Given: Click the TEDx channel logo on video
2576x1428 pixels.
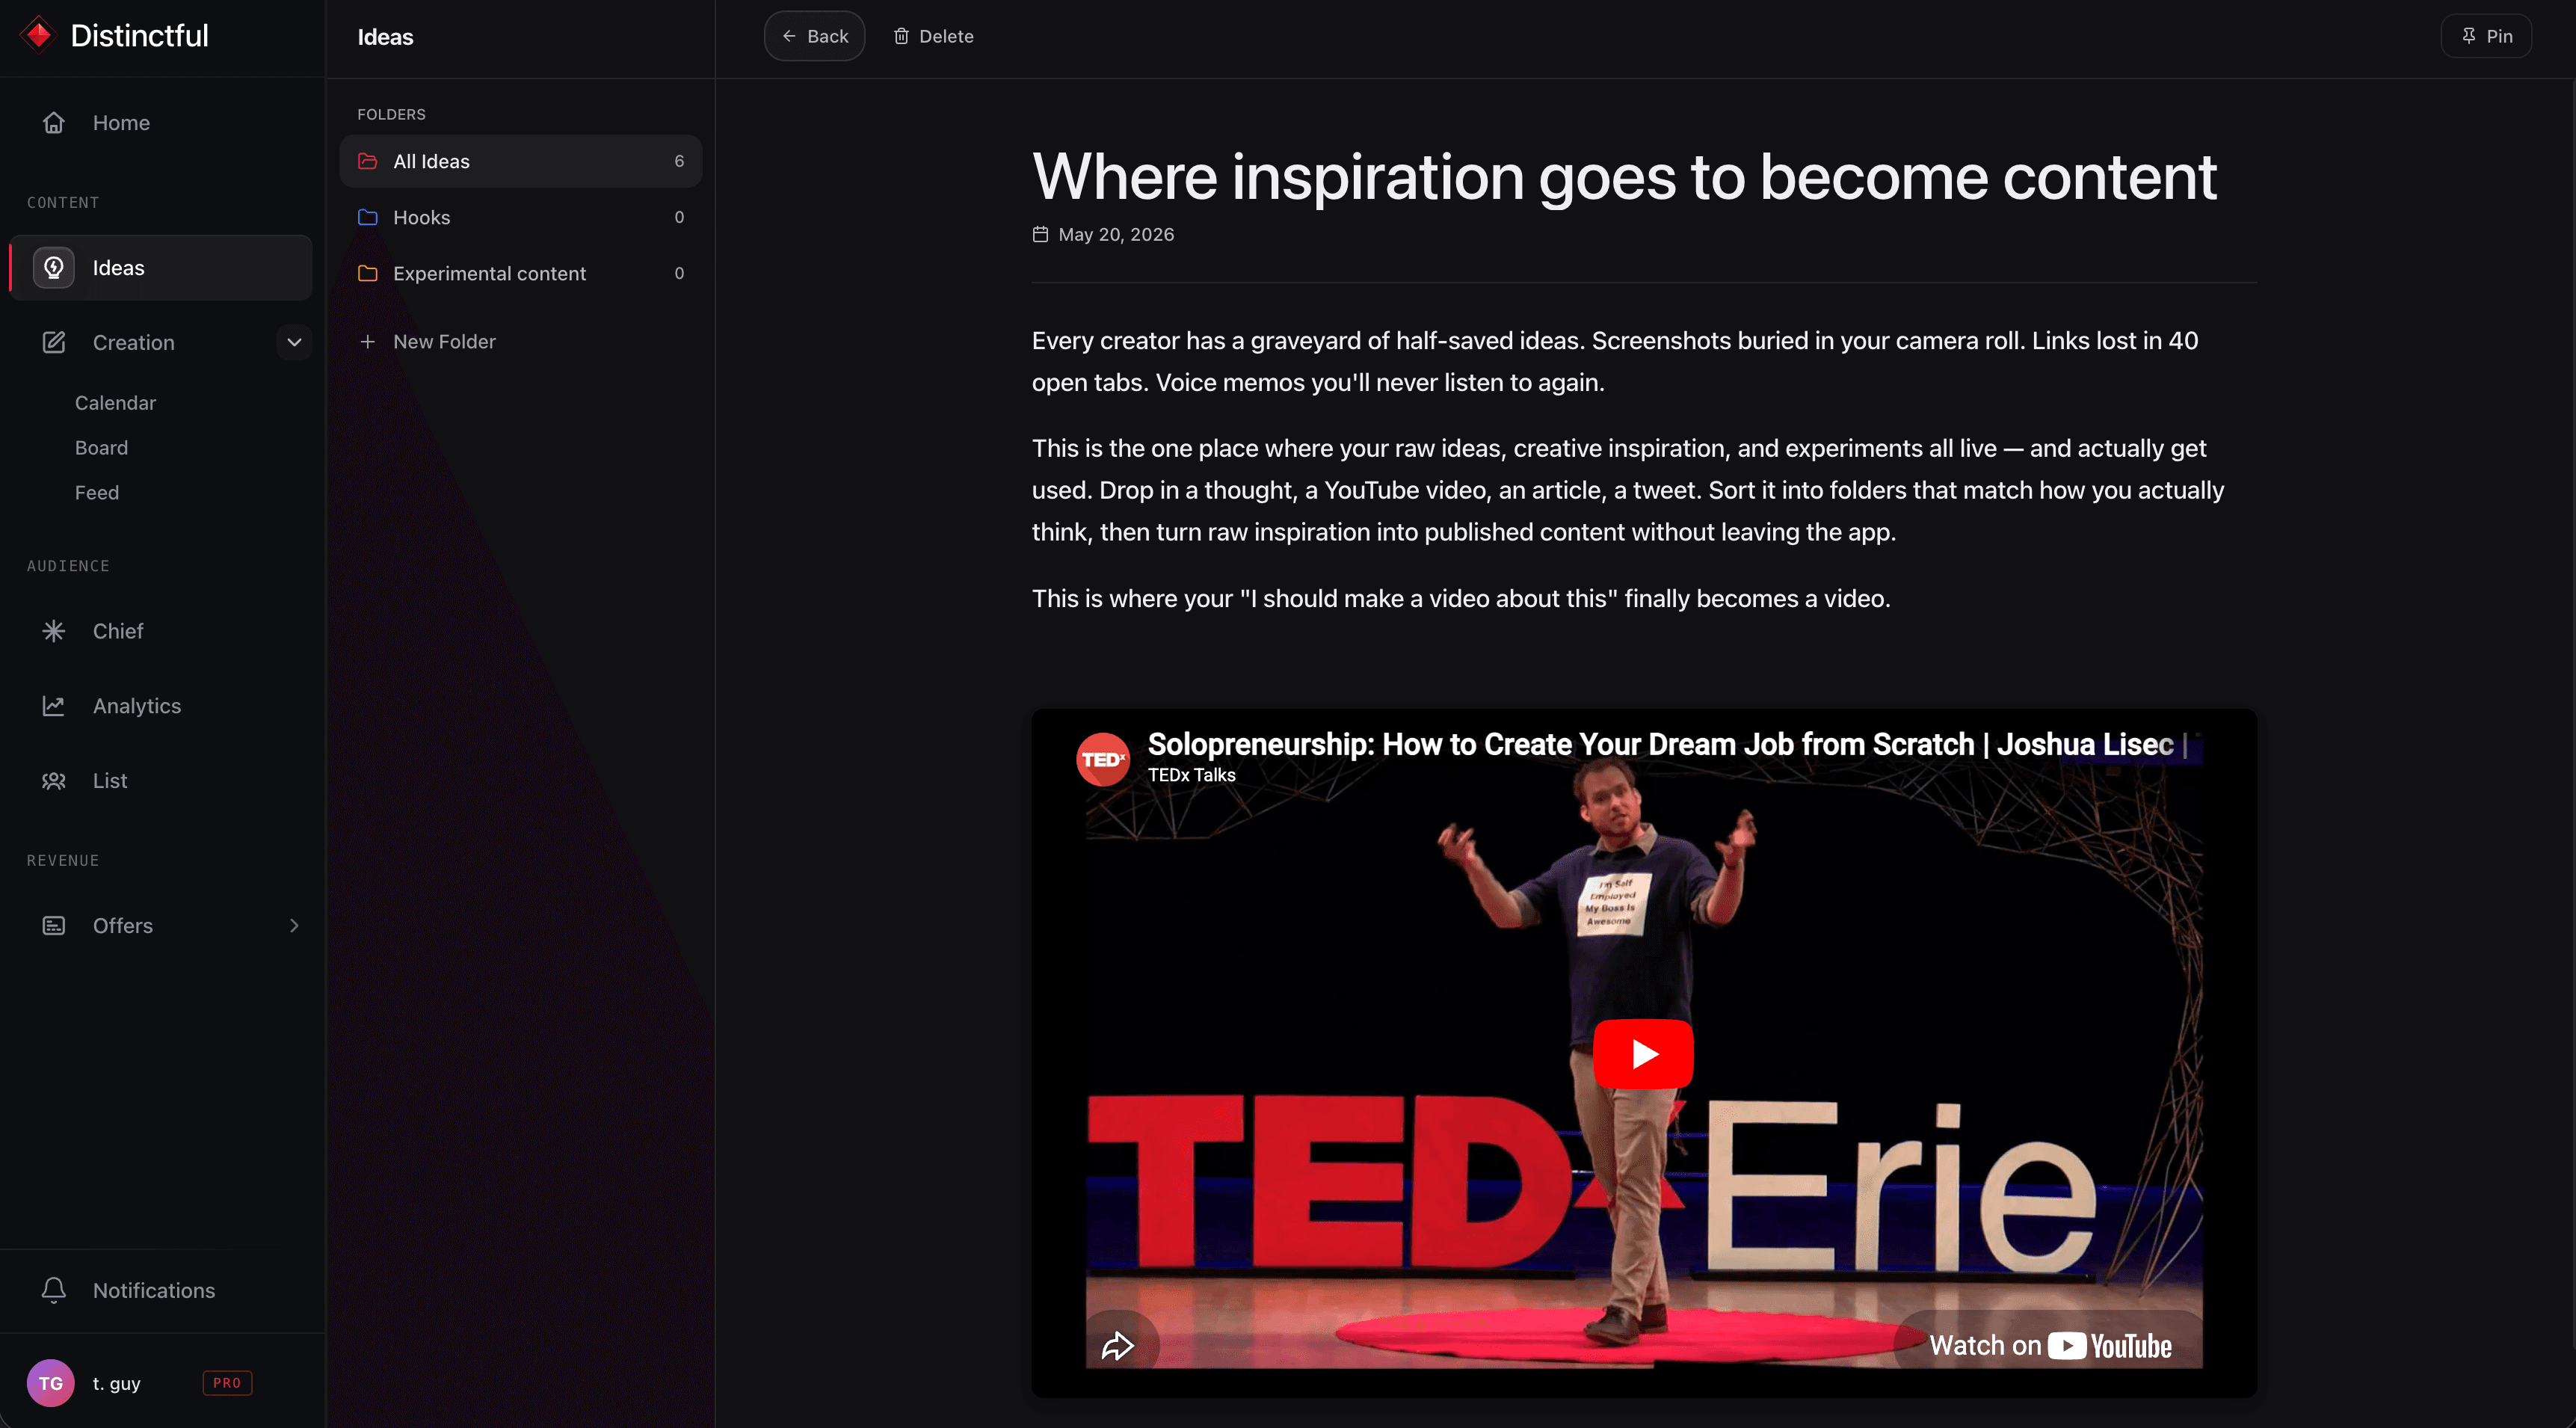Looking at the screenshot, I should pos(1103,759).
